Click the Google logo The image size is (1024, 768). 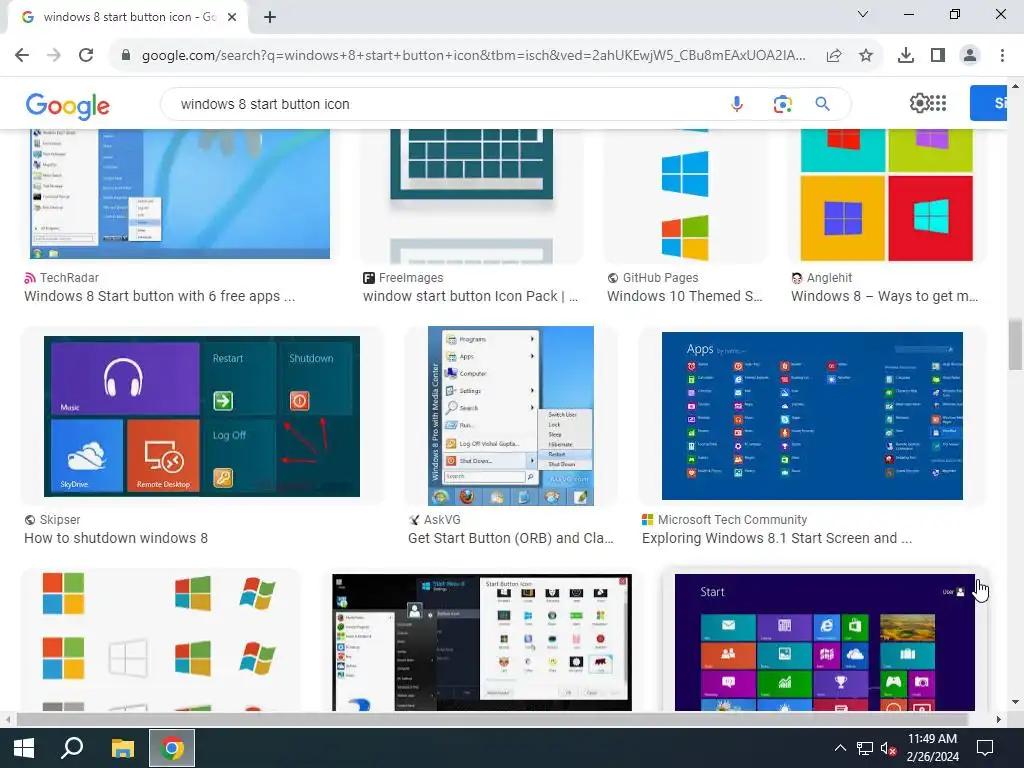pos(68,106)
